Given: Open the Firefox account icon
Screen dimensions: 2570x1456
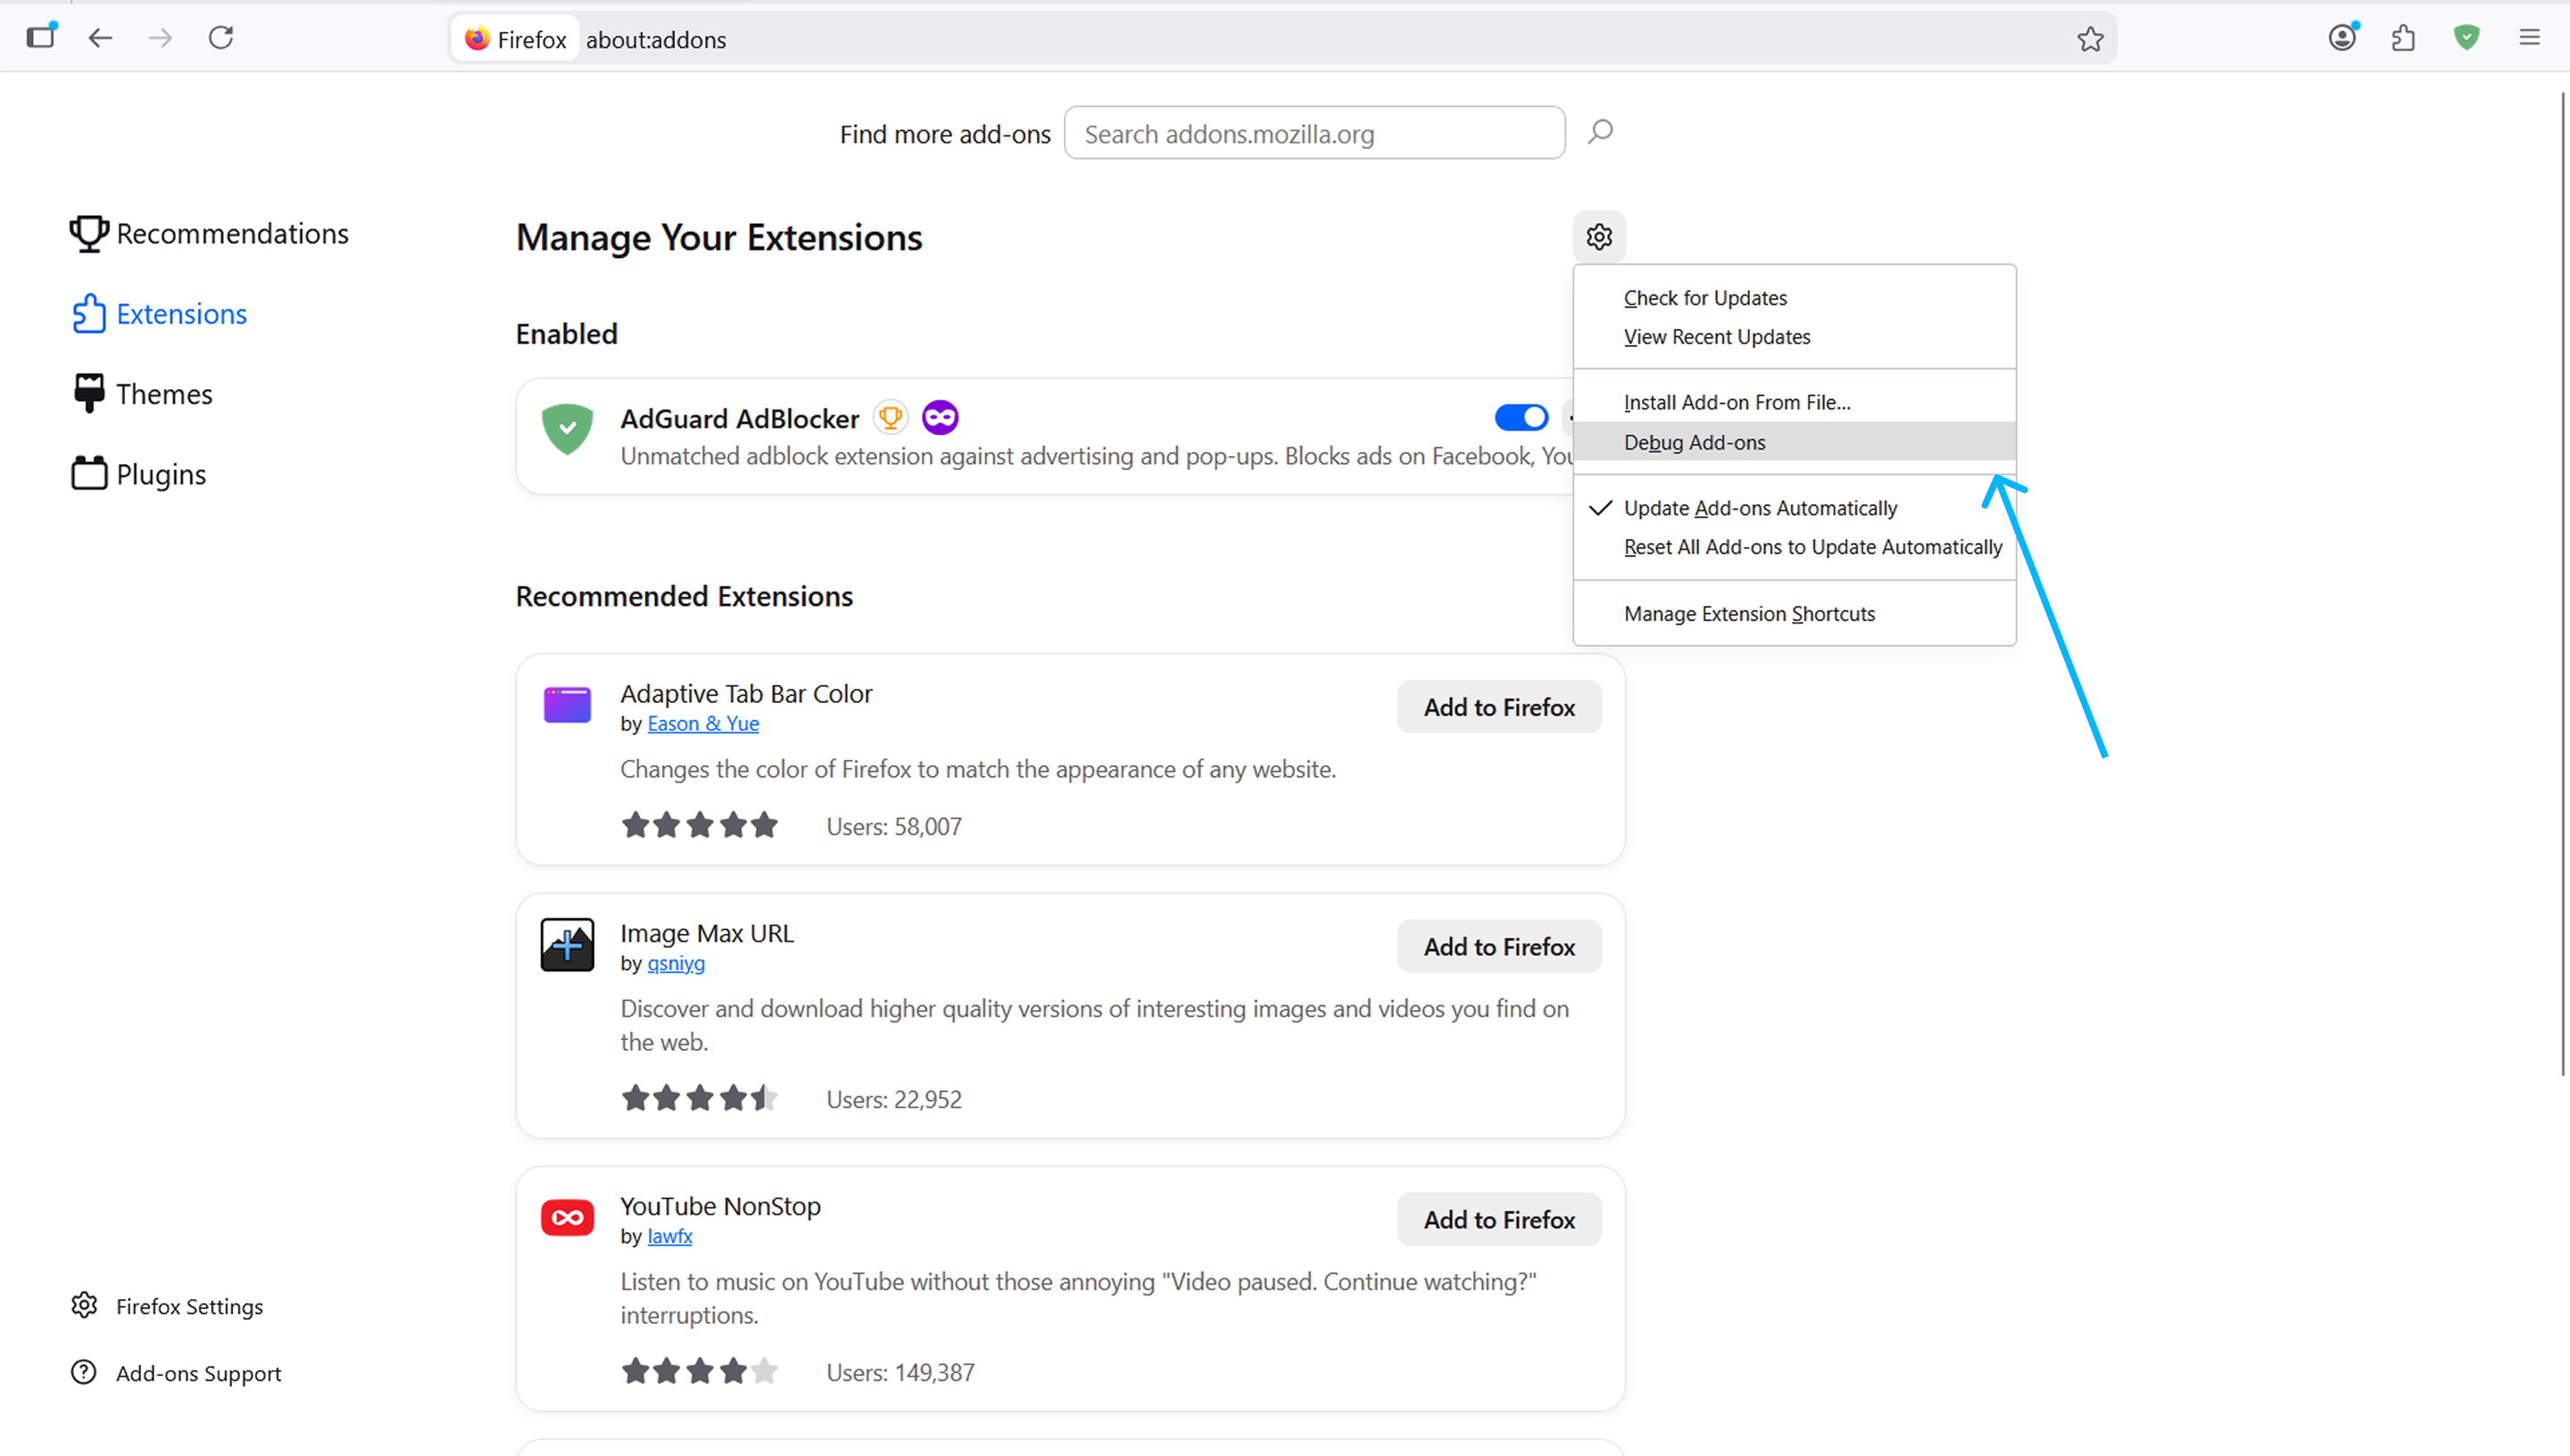Looking at the screenshot, I should coord(2342,38).
